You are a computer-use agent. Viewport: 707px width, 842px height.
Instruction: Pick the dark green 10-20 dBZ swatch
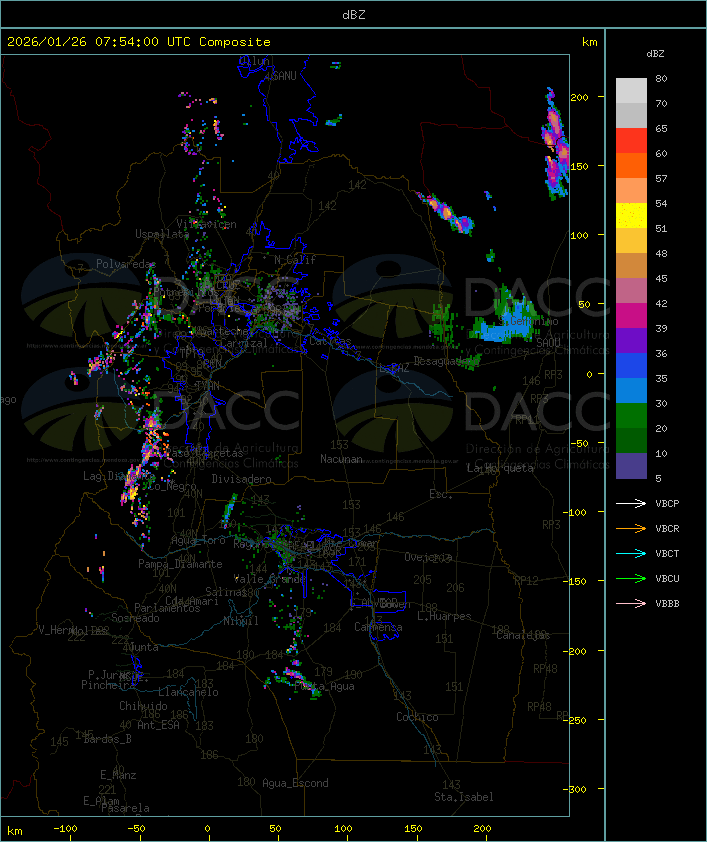click(631, 441)
